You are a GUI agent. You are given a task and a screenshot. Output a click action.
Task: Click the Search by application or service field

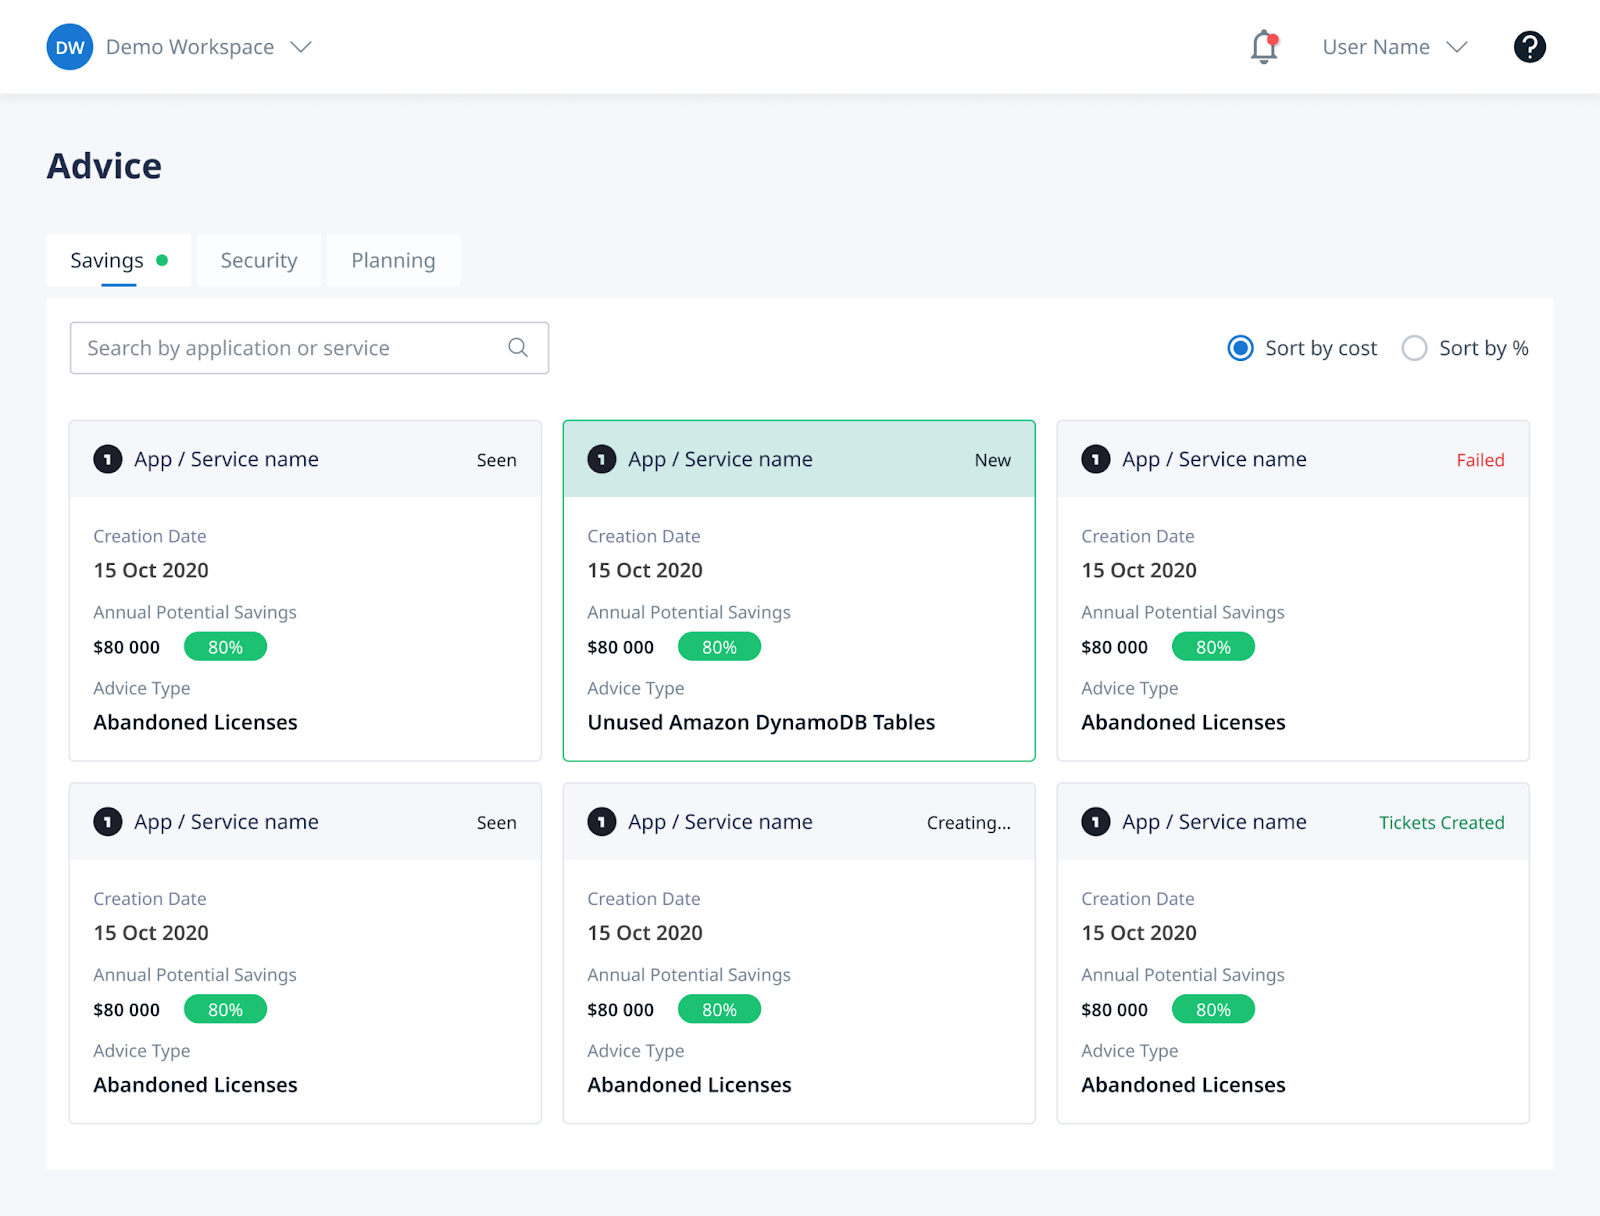[309, 348]
